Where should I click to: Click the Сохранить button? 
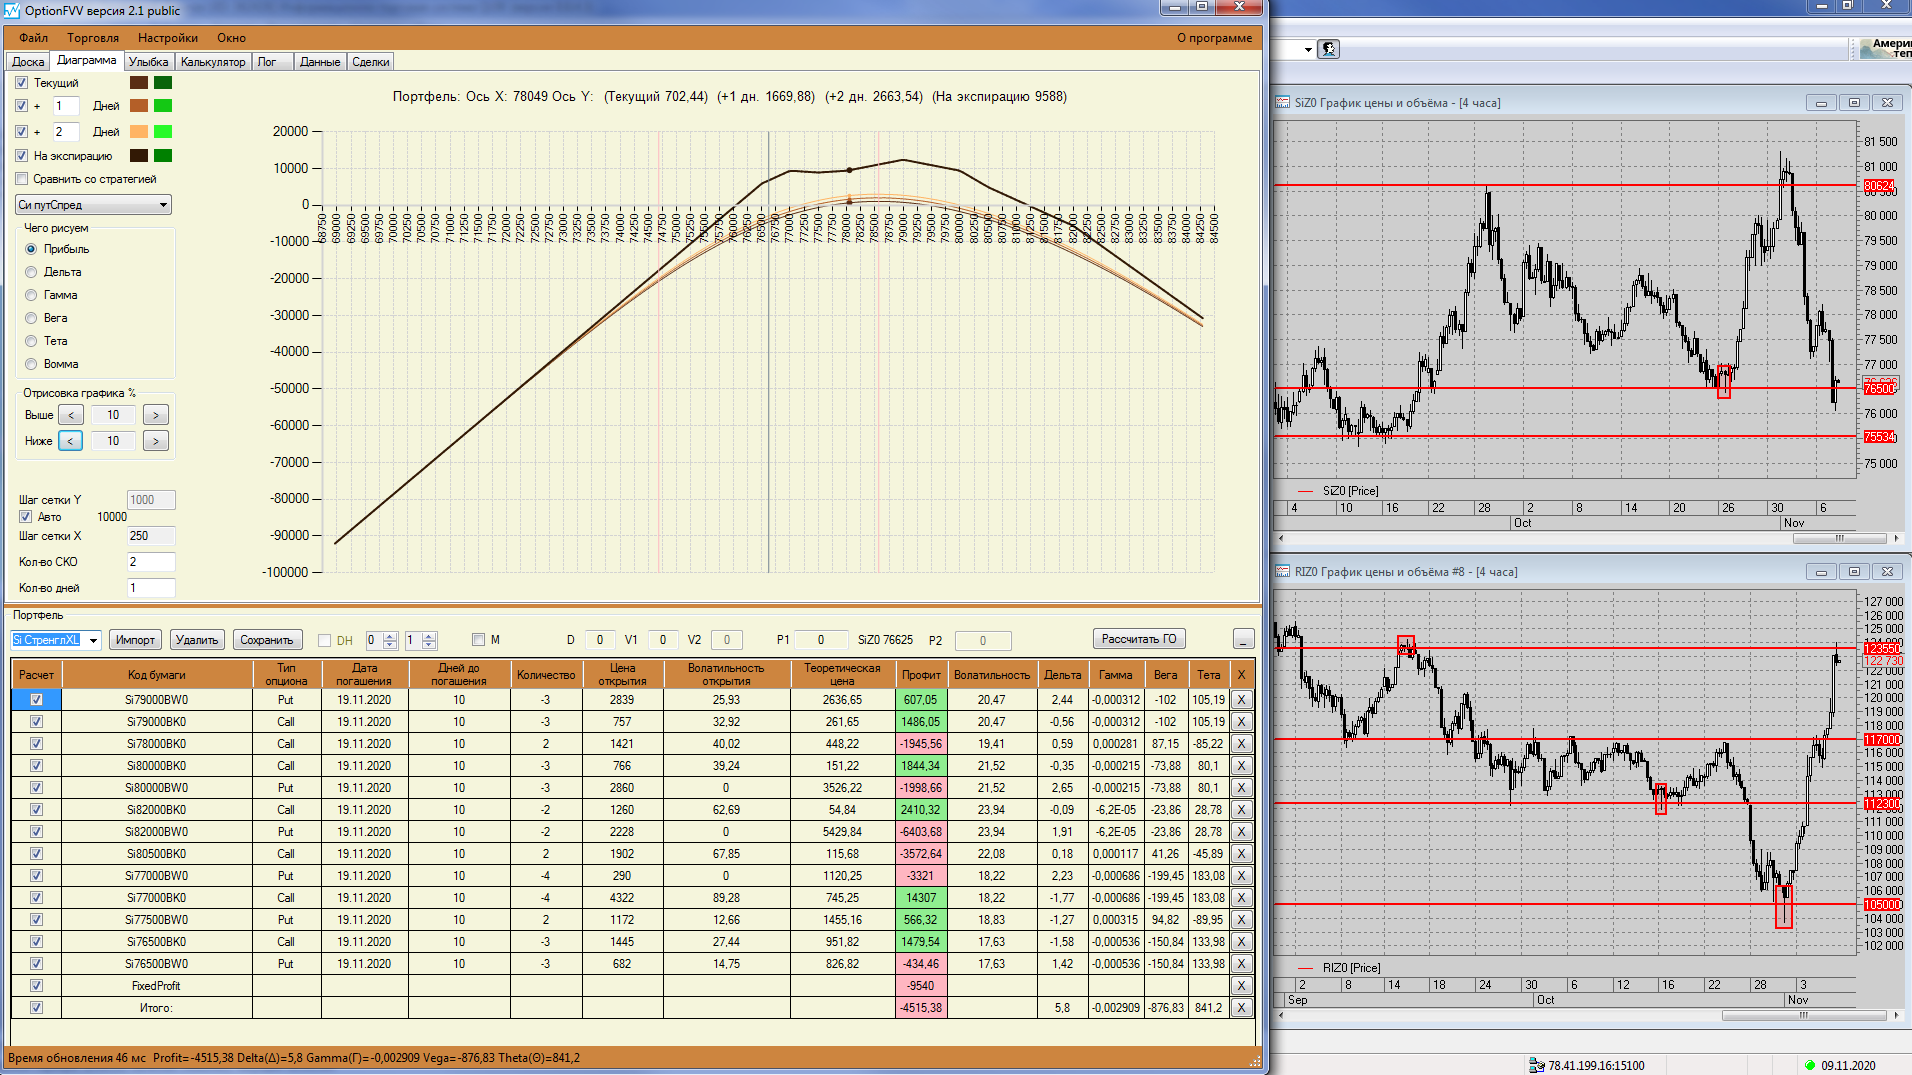point(267,640)
